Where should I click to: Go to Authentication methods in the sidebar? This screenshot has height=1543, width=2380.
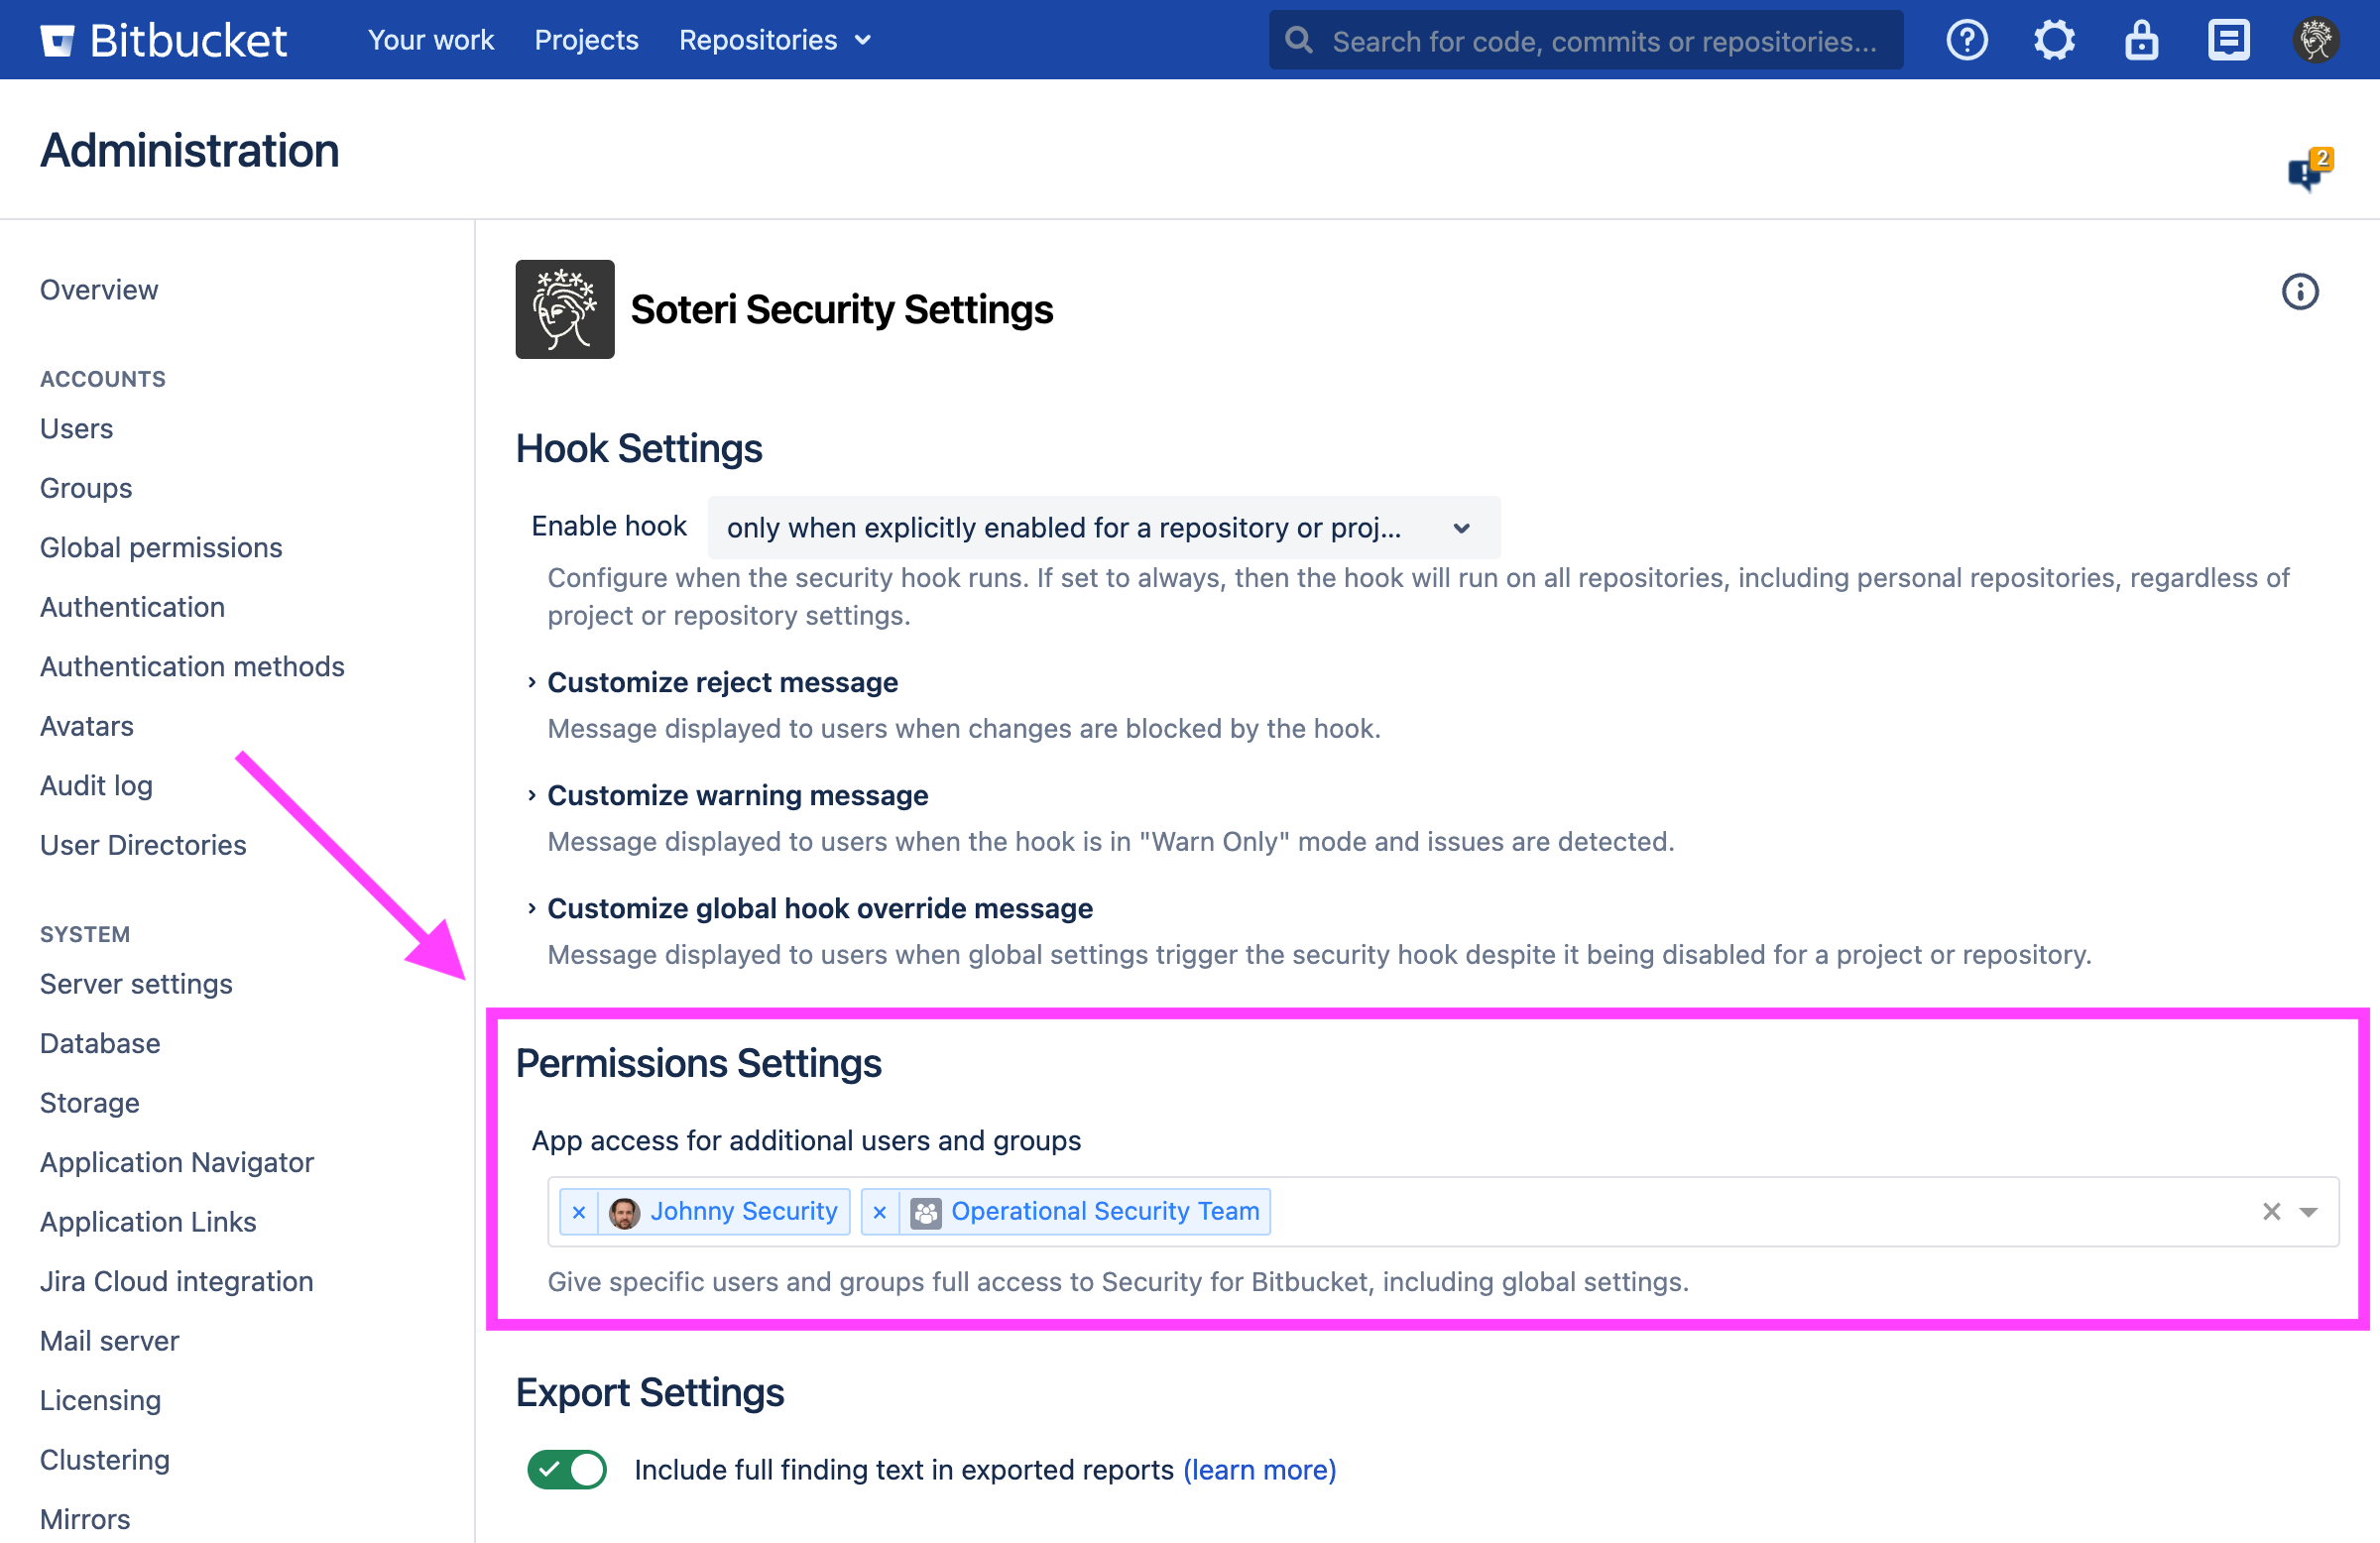point(192,666)
